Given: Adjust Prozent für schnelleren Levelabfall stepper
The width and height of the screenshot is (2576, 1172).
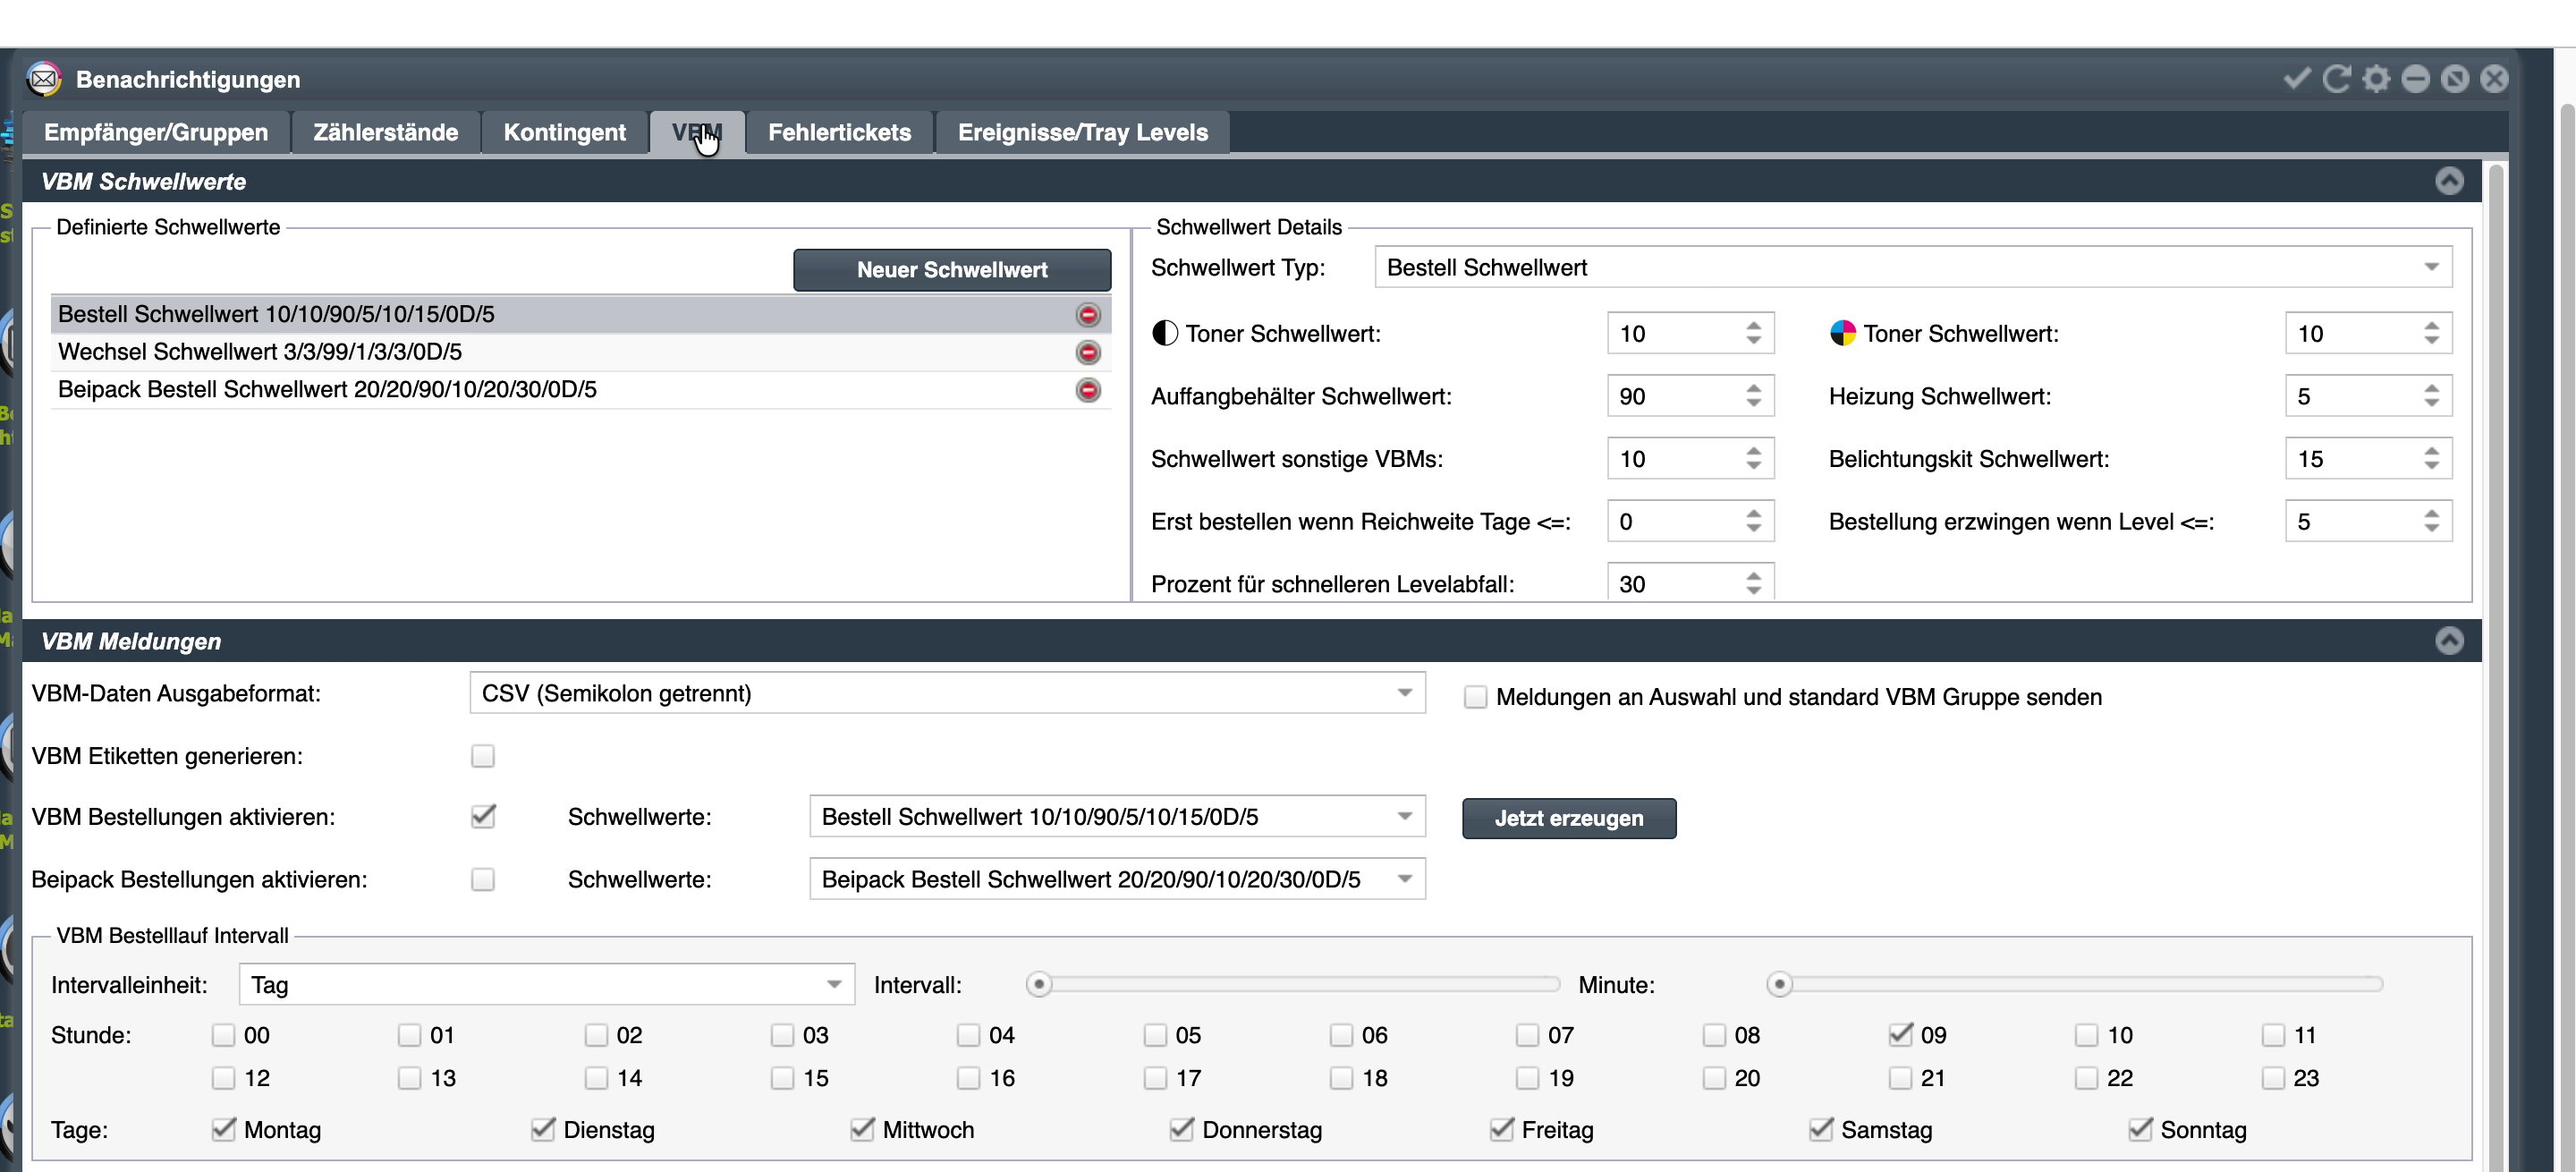Looking at the screenshot, I should 1753,584.
